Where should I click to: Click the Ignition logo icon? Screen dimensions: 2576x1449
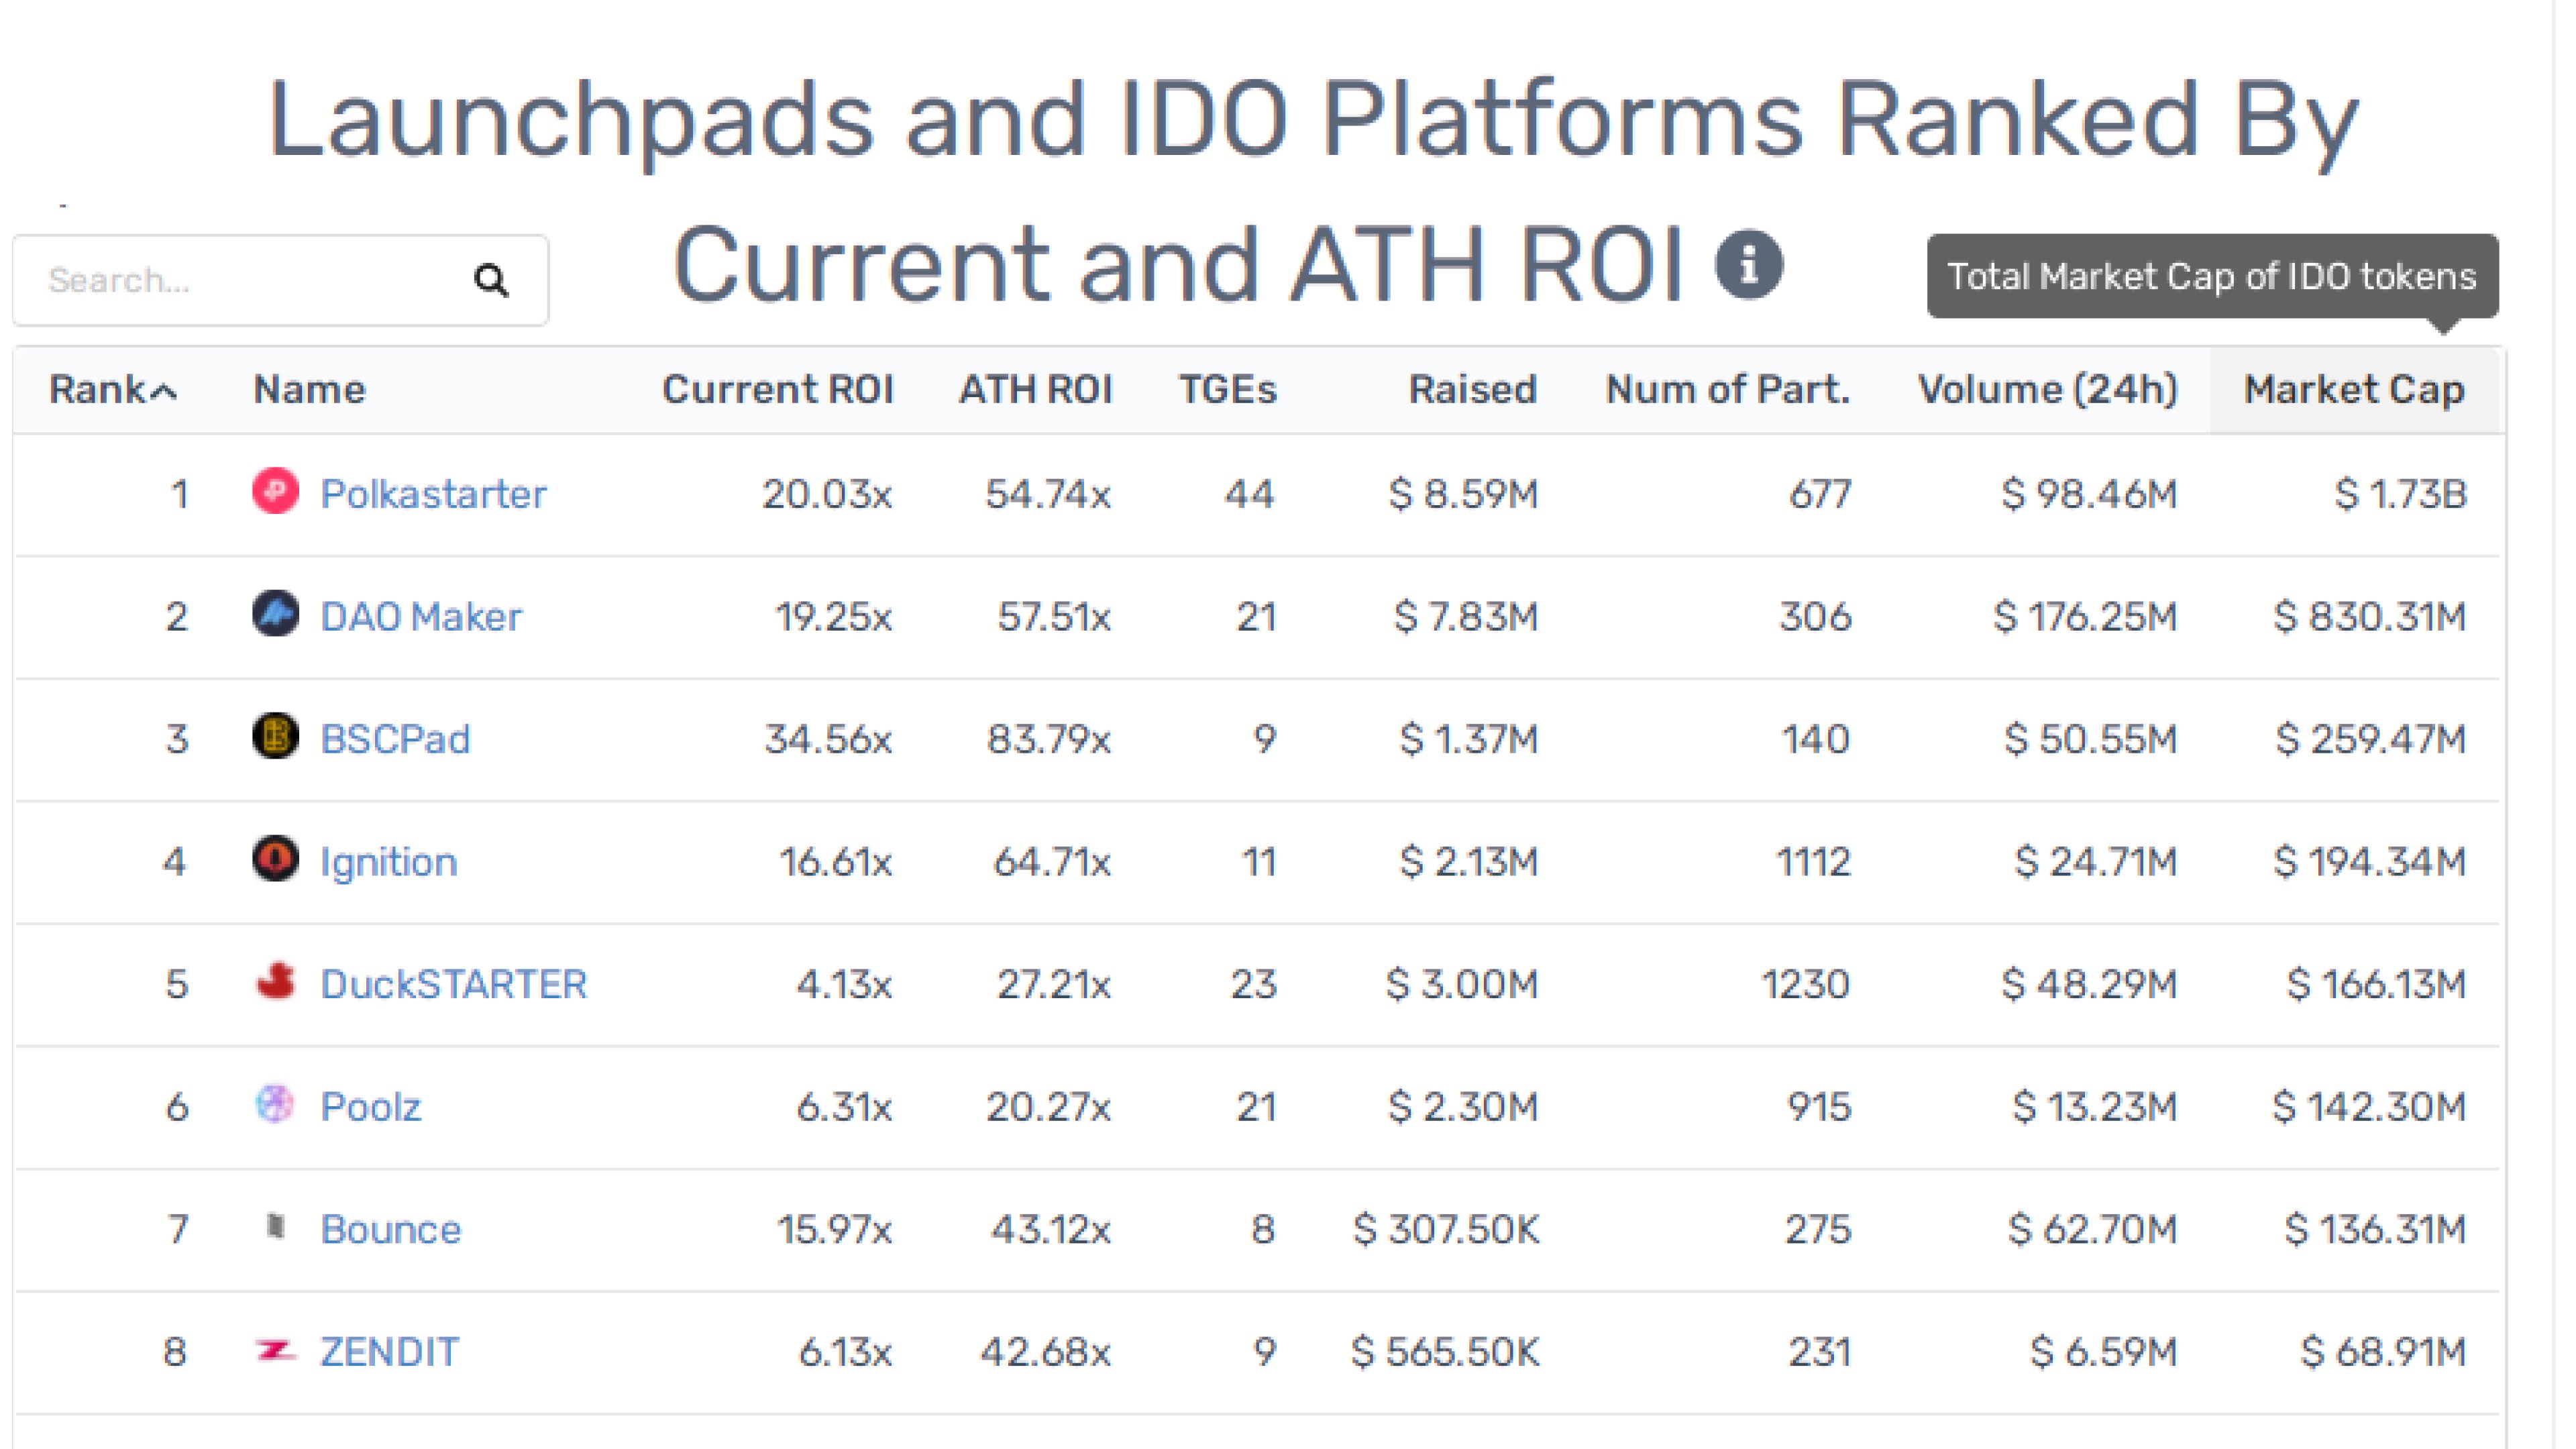[x=275, y=859]
